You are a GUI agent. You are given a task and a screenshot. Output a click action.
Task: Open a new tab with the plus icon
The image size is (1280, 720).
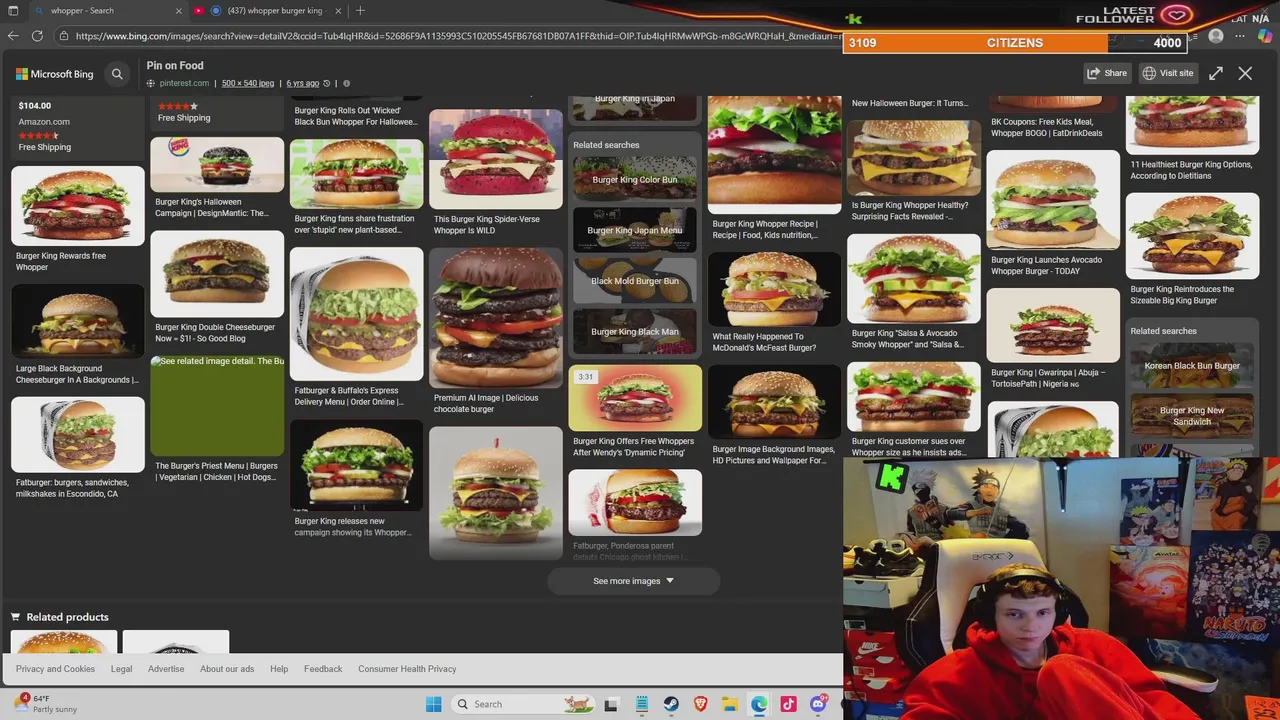coord(360,10)
